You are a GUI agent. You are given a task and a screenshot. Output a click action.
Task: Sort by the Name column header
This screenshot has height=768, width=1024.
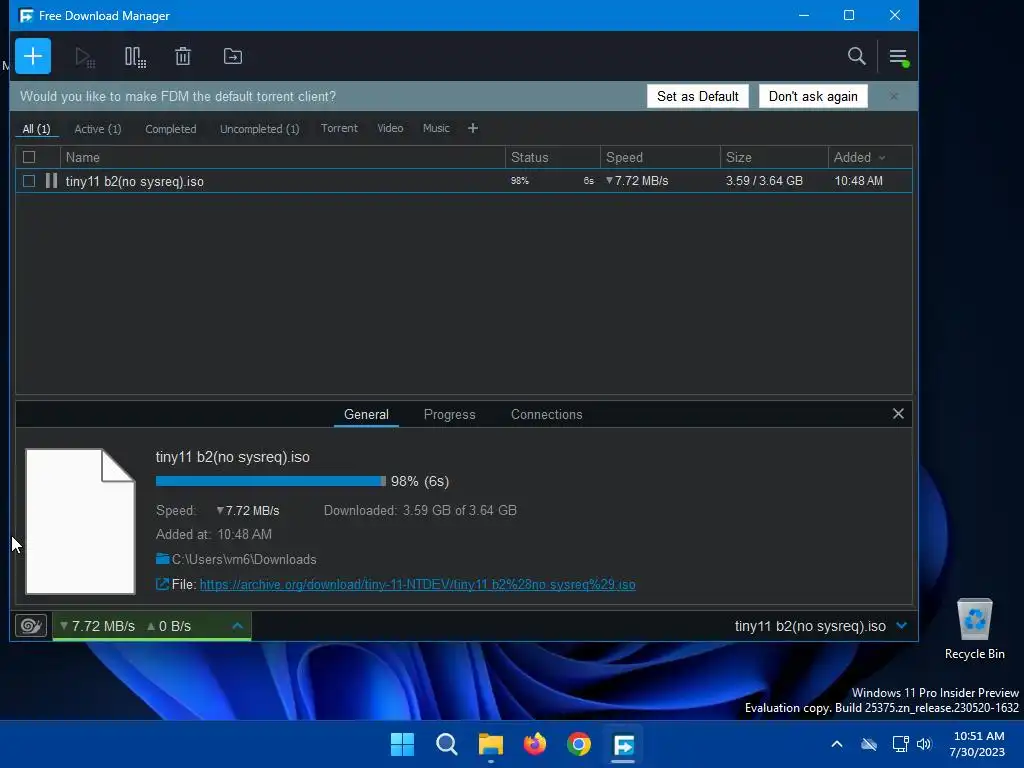point(283,157)
